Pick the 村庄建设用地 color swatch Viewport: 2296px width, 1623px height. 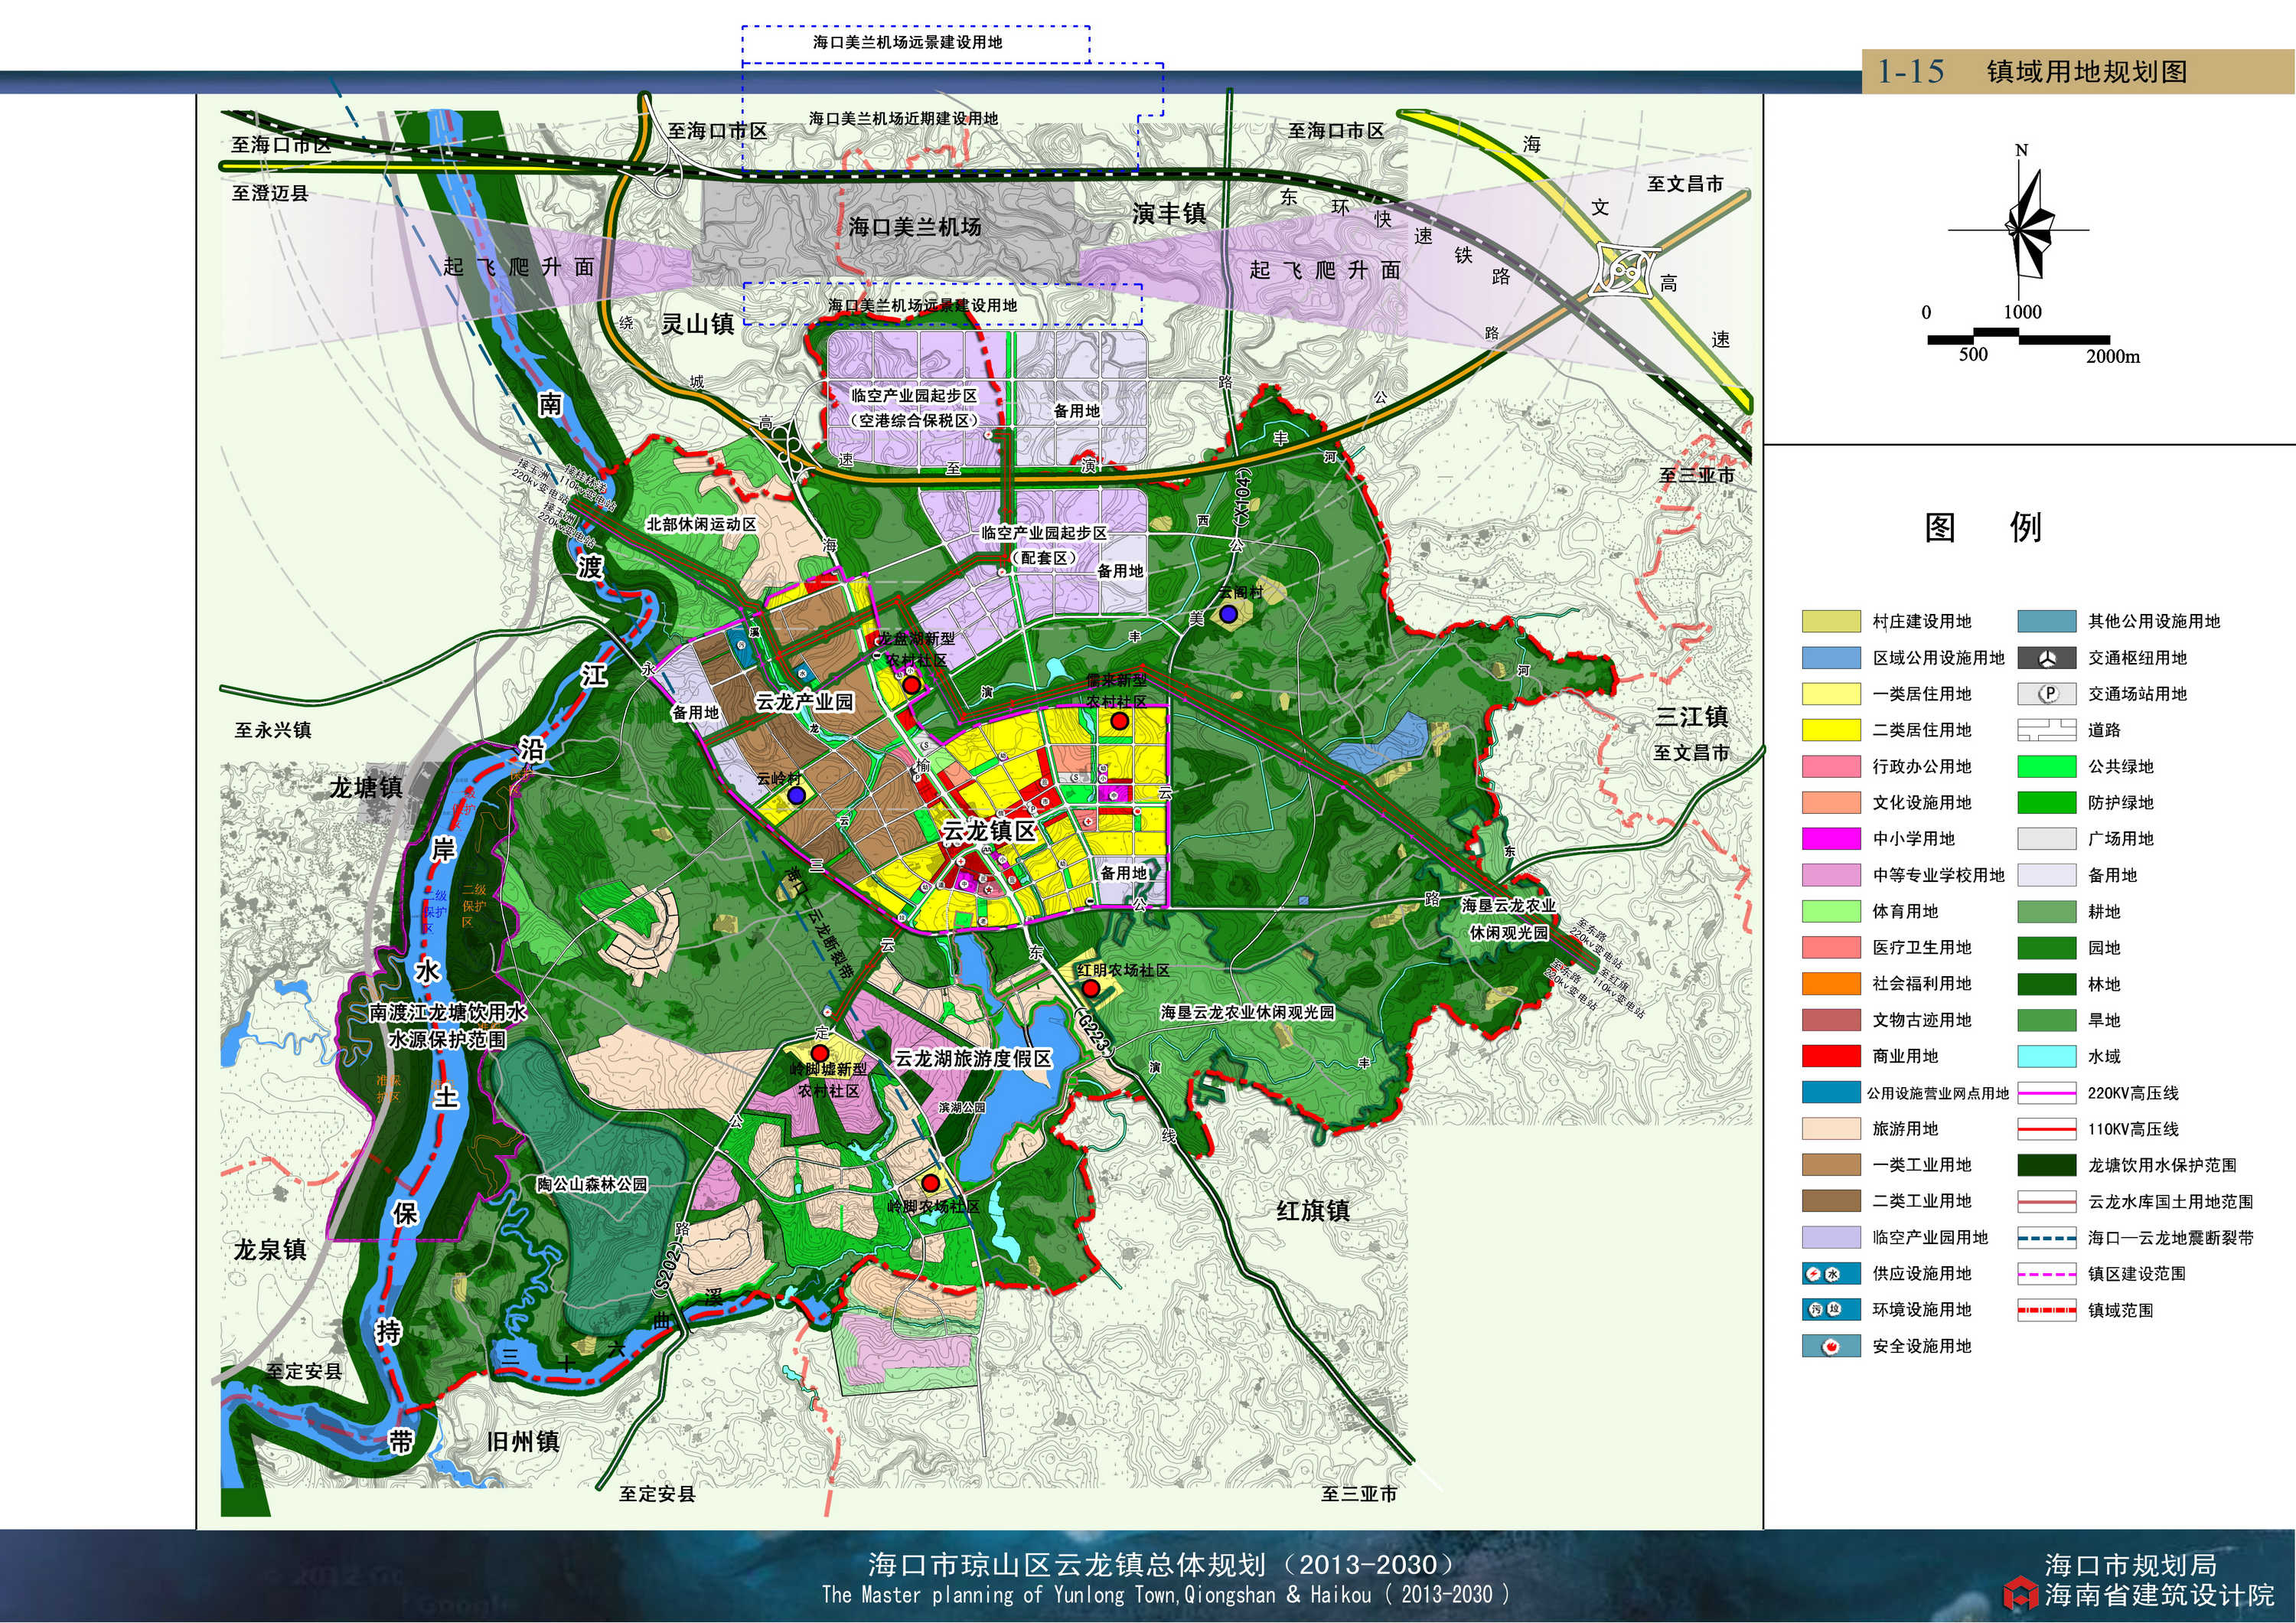tap(1831, 621)
